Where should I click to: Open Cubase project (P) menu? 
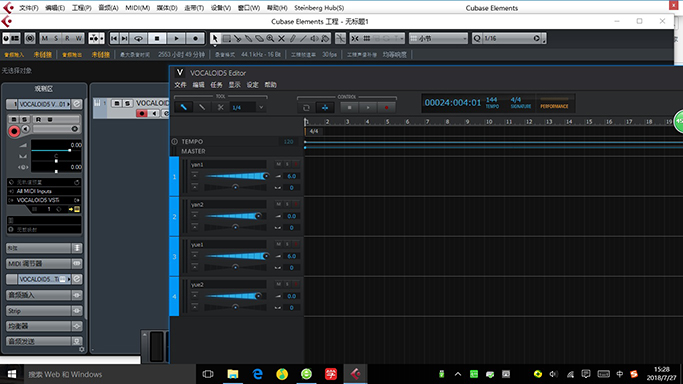81,8
